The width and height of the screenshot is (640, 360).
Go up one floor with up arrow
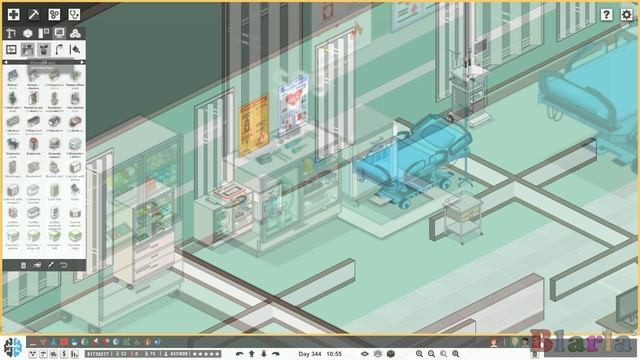point(252,354)
